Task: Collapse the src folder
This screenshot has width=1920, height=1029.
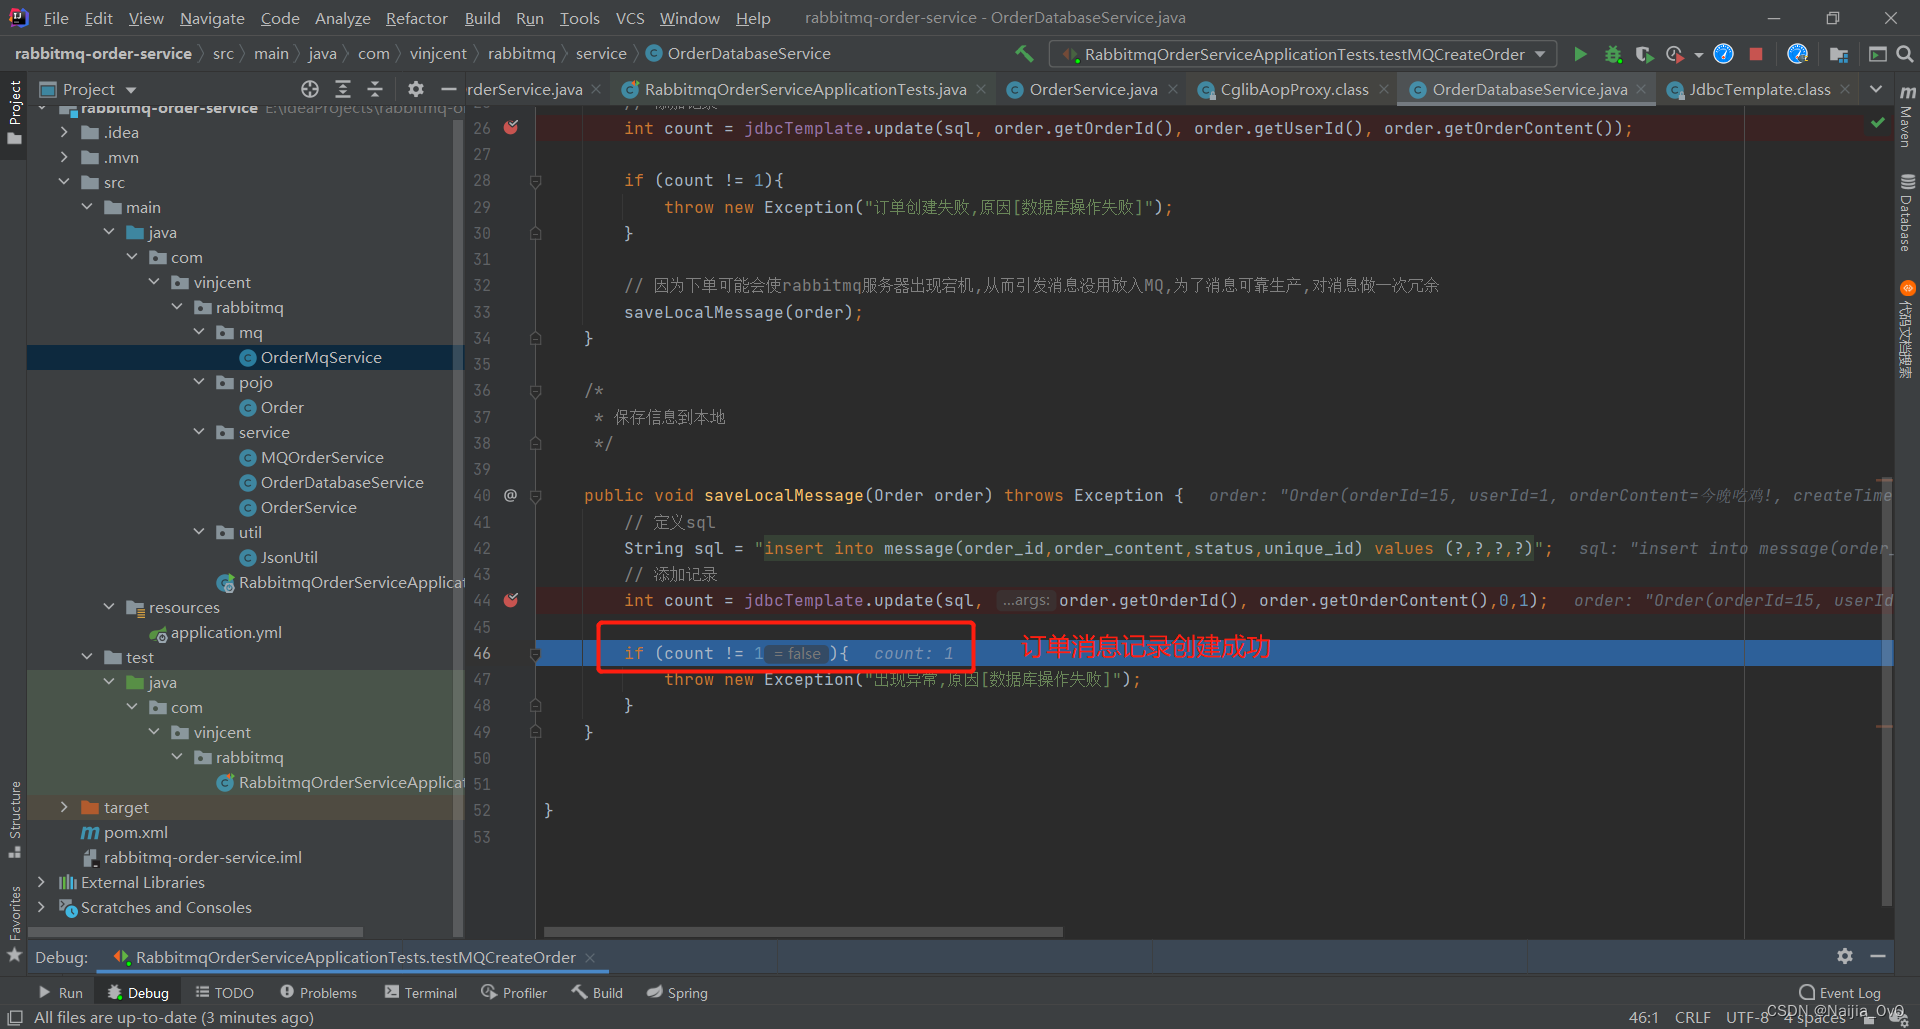Action: (x=64, y=182)
